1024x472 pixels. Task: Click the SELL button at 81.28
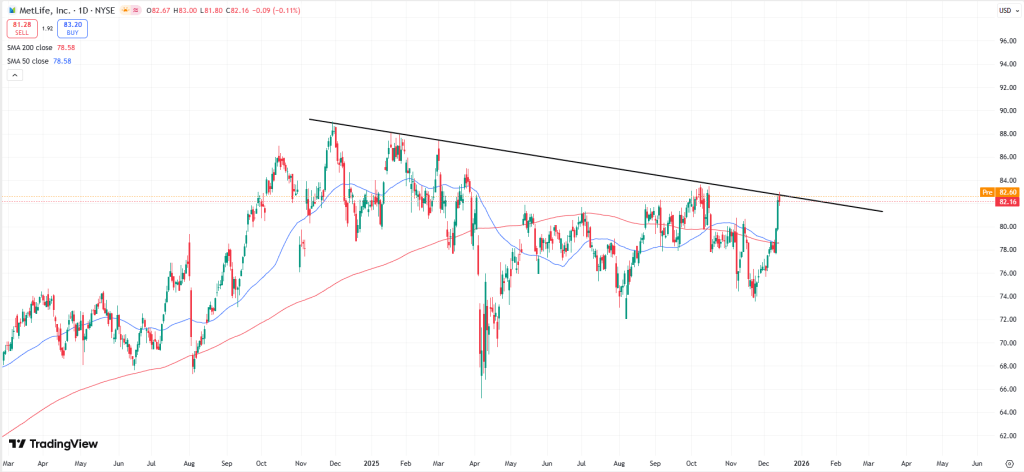coord(22,28)
